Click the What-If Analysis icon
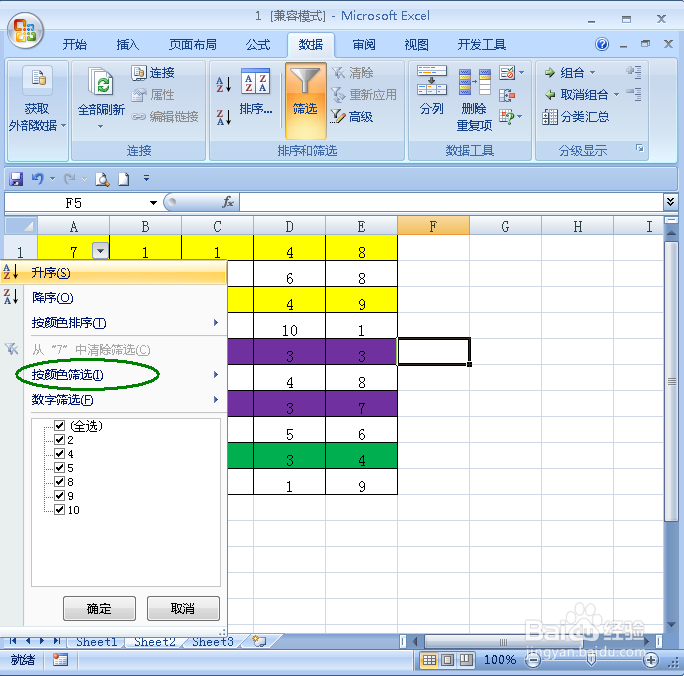 pos(506,116)
